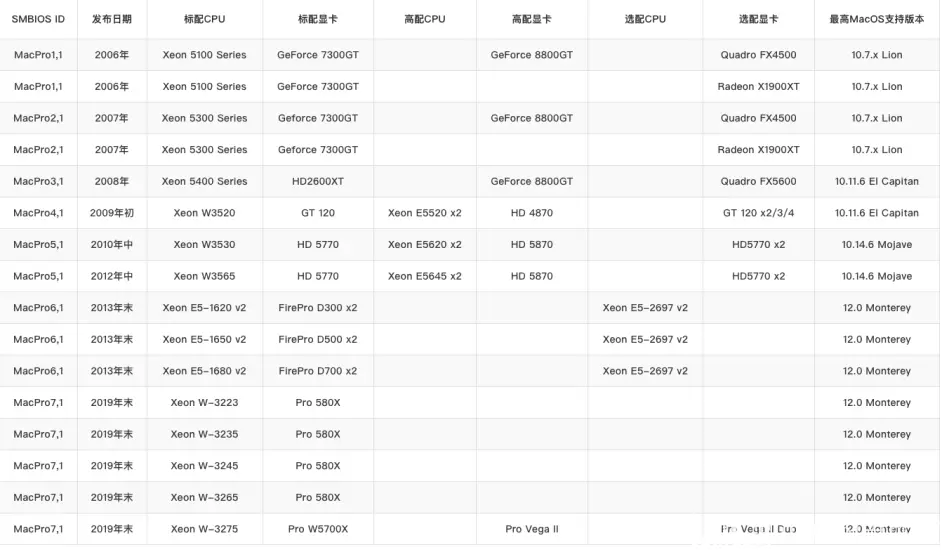Select the Xeon E5-1680 v2 cell
Image resolution: width=942 pixels, height=550 pixels.
coord(204,371)
